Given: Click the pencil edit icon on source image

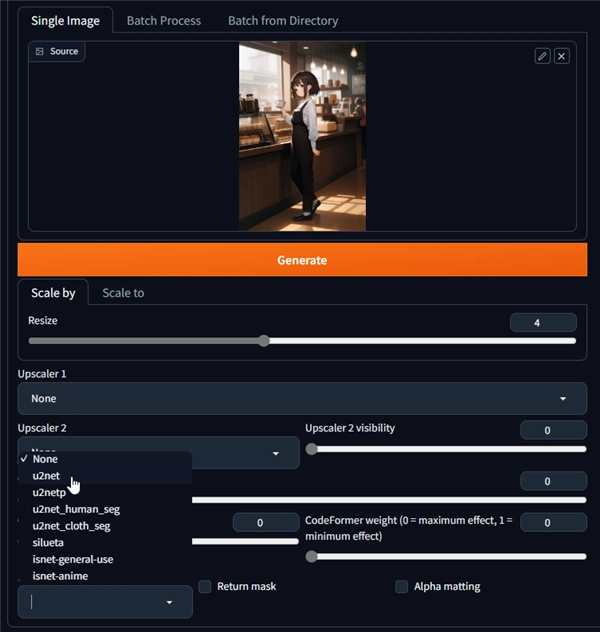Looking at the screenshot, I should [x=542, y=56].
